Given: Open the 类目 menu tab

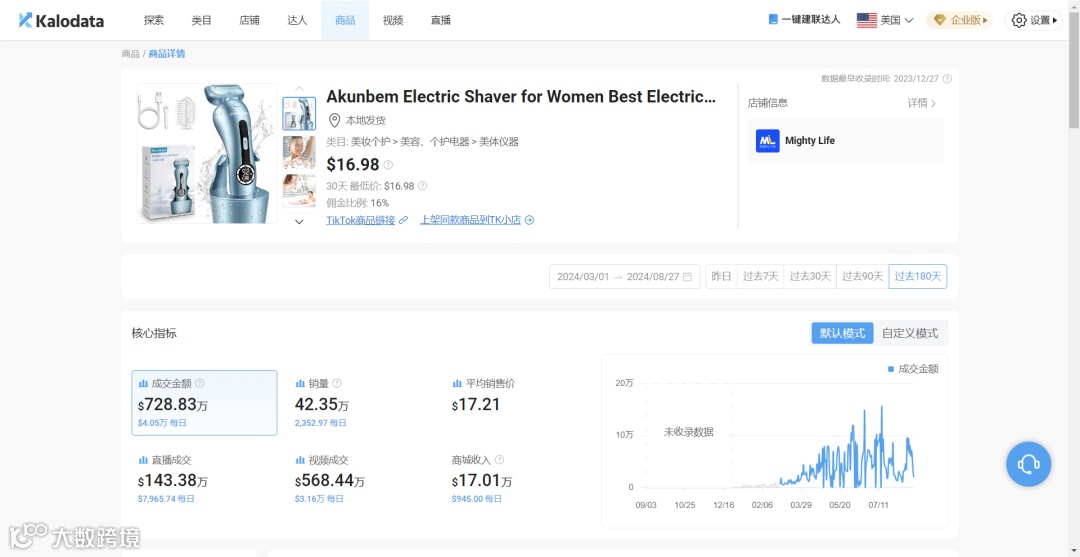Looking at the screenshot, I should pyautogui.click(x=201, y=20).
